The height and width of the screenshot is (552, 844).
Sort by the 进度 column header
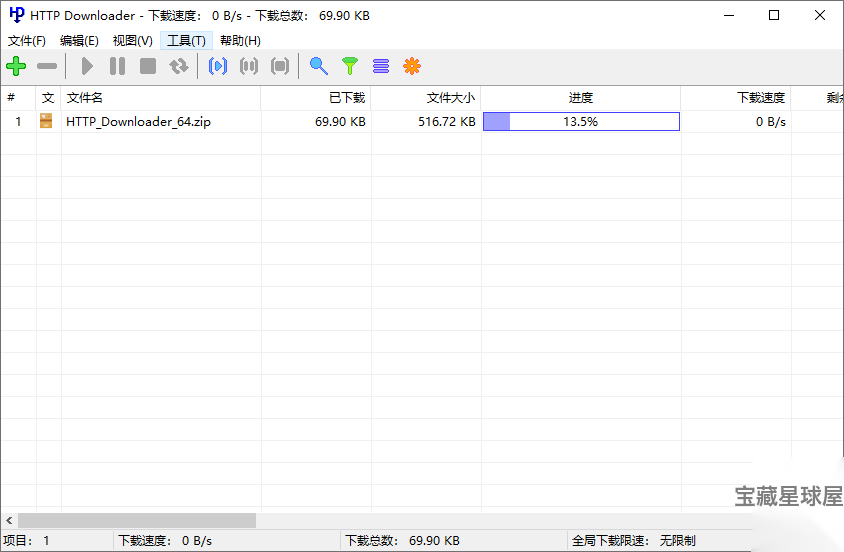[581, 98]
